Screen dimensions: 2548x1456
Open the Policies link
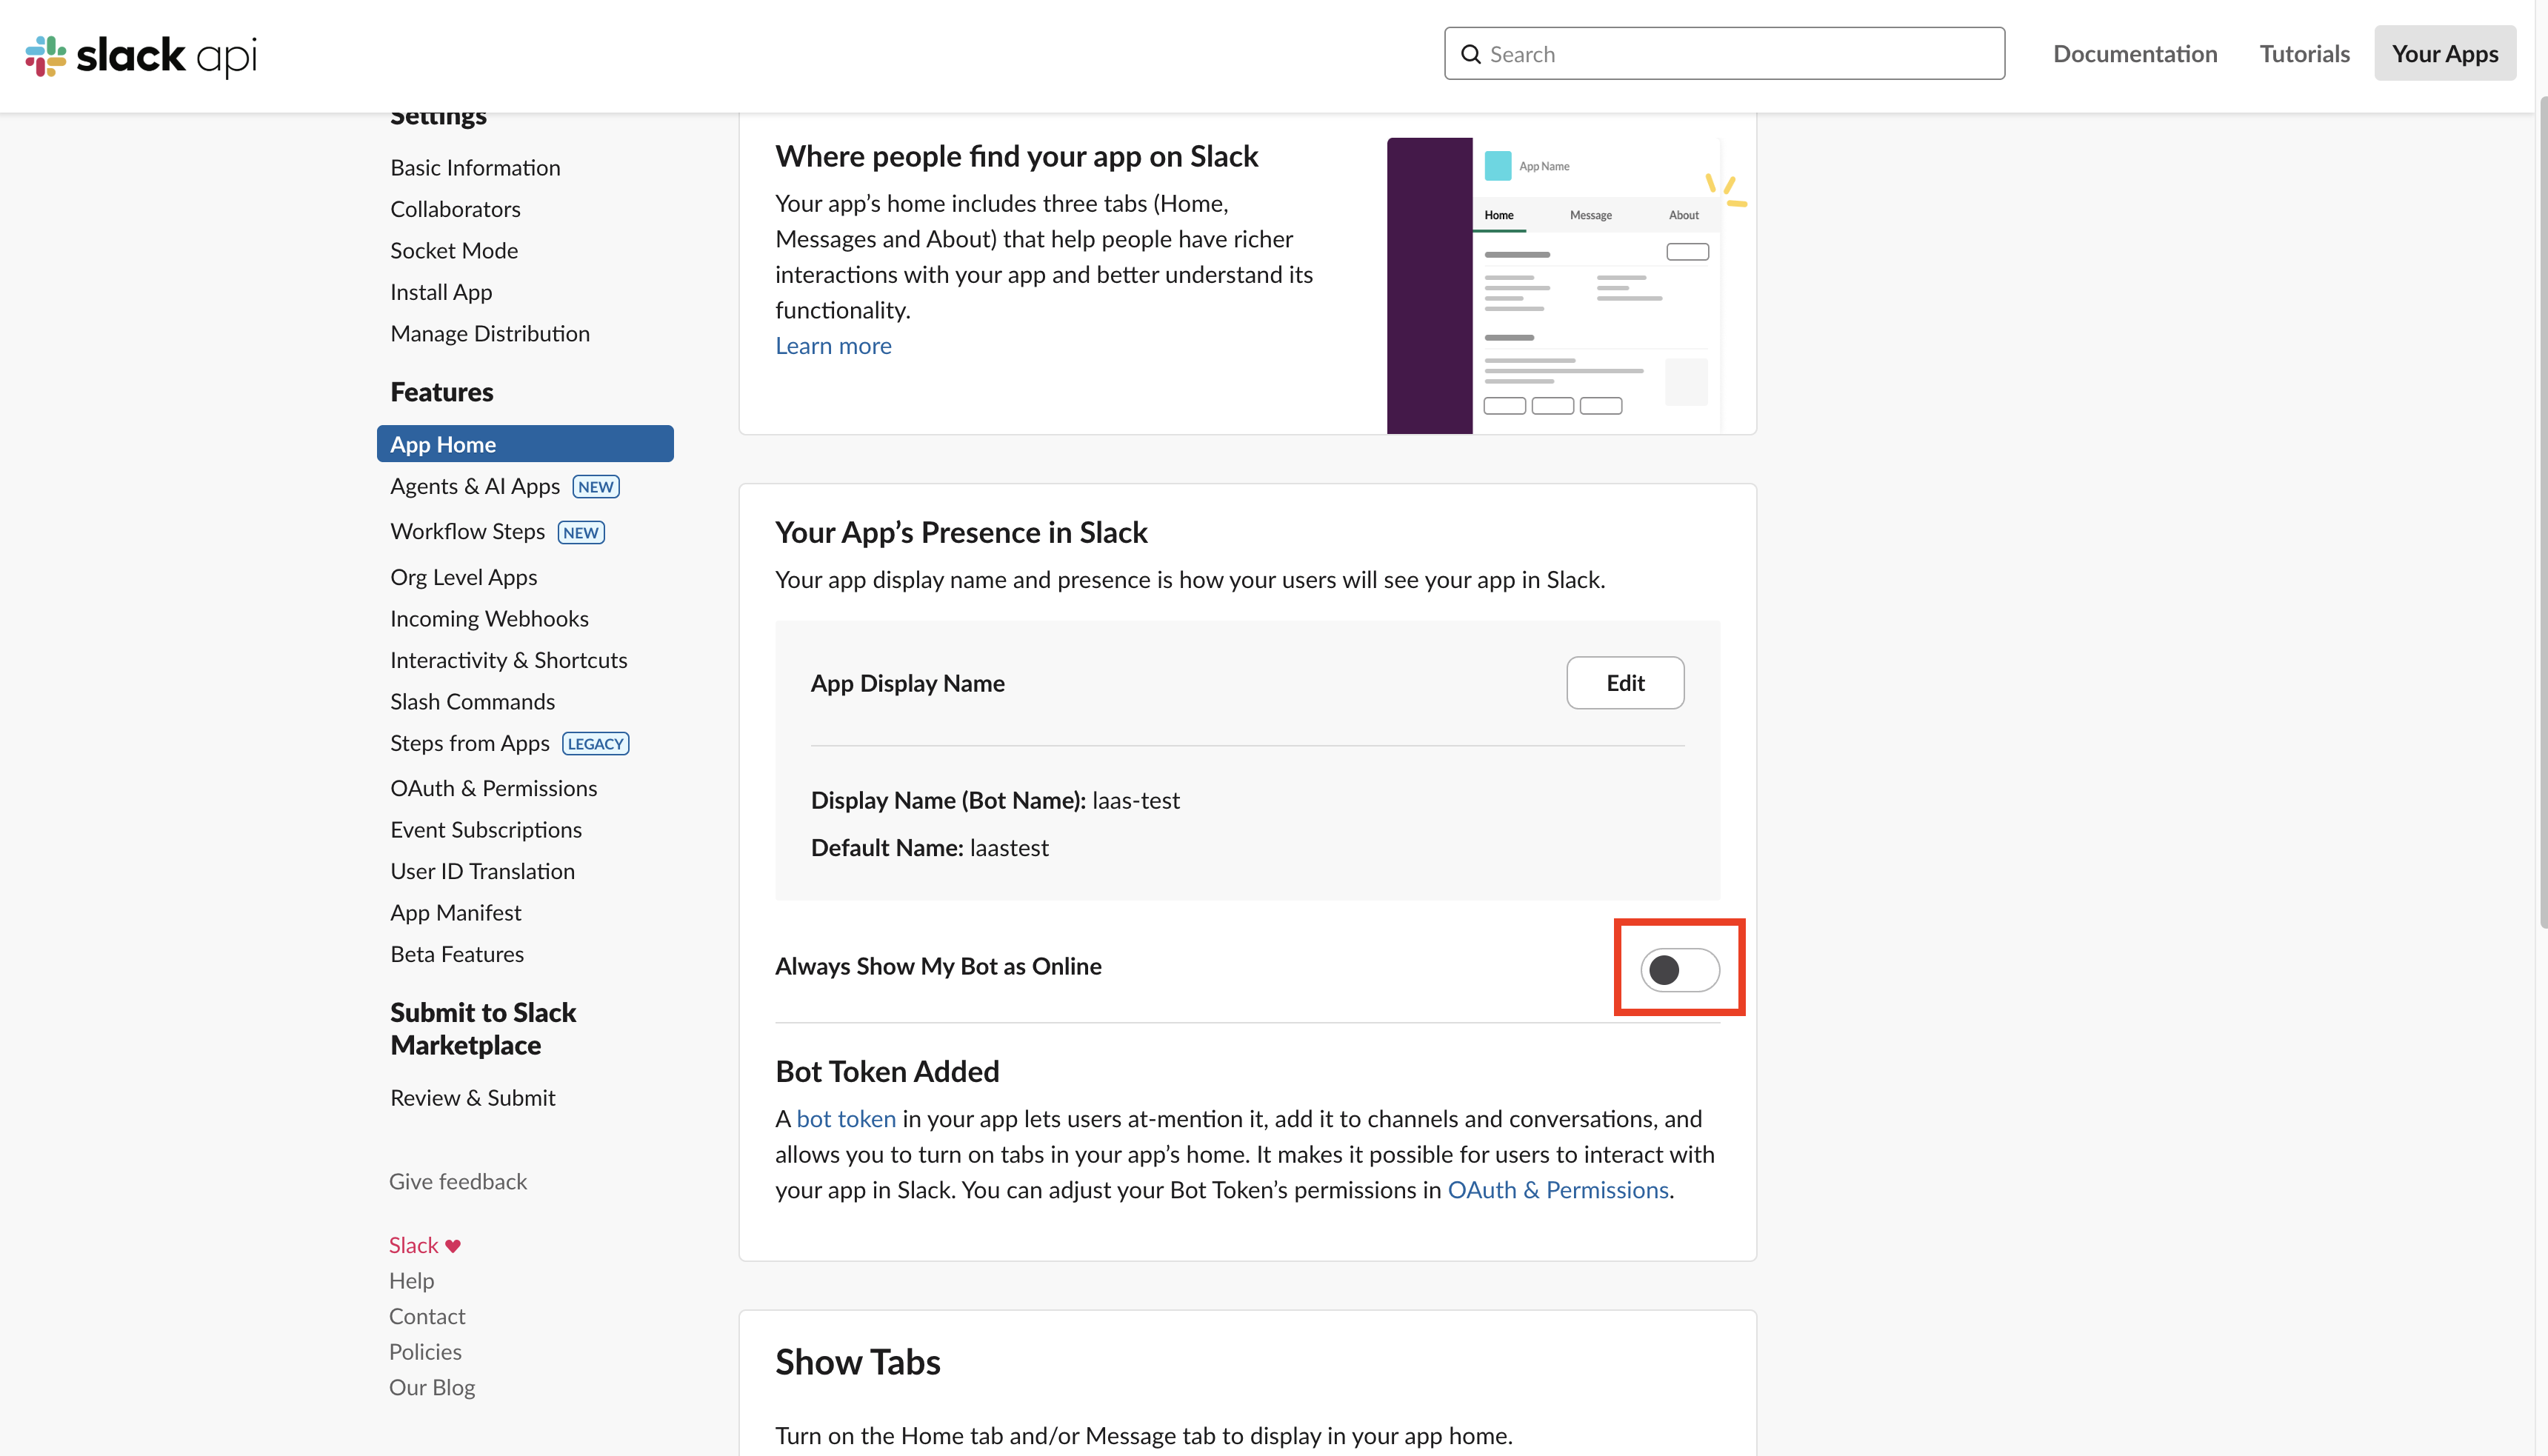click(425, 1352)
